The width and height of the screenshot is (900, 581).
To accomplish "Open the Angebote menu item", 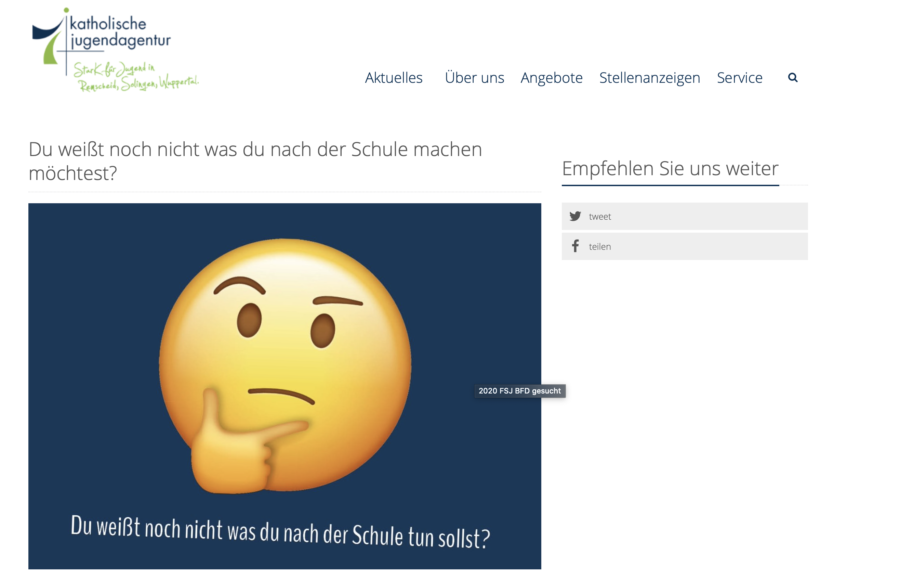I will coord(552,78).
